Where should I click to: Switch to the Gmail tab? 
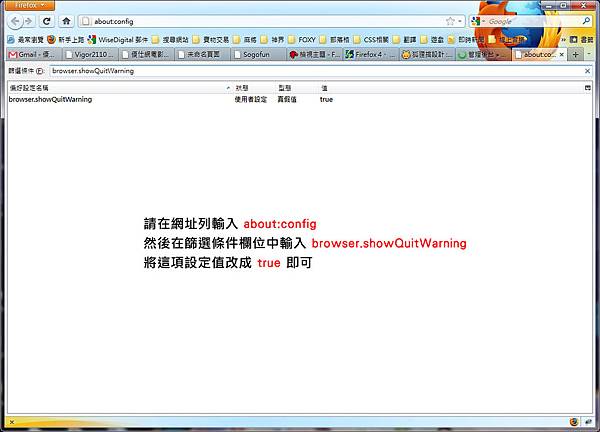[x=33, y=55]
